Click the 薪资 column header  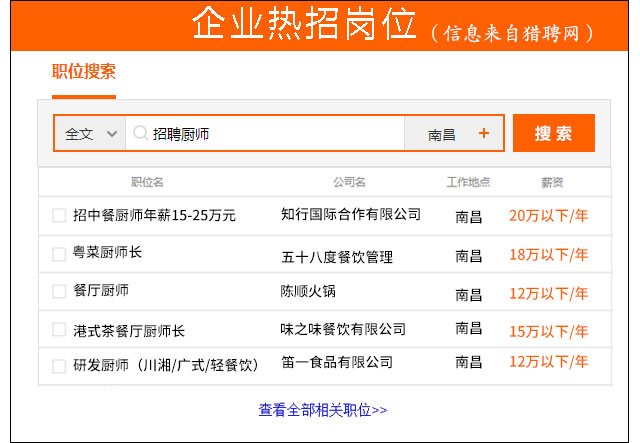[x=552, y=182]
